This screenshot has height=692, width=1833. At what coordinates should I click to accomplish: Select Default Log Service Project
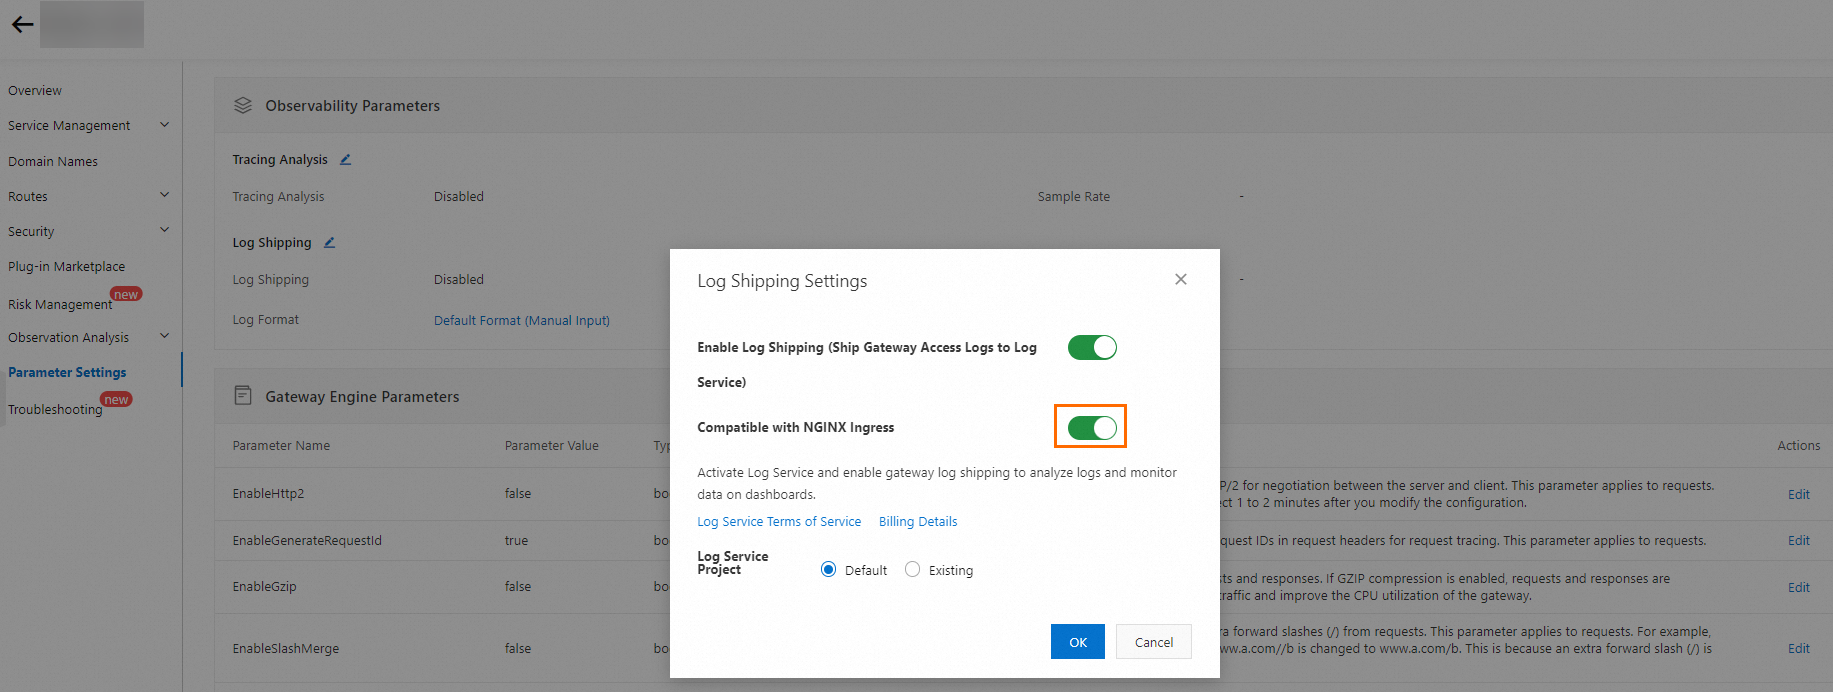coord(828,570)
